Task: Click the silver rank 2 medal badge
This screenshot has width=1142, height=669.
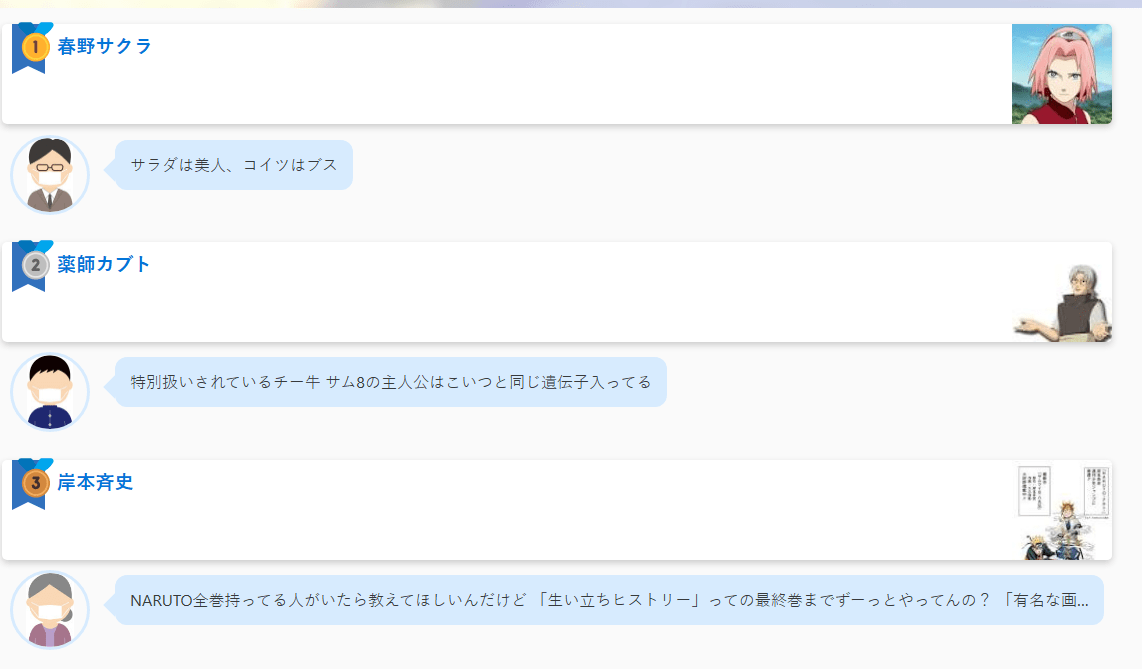Action: point(35,265)
